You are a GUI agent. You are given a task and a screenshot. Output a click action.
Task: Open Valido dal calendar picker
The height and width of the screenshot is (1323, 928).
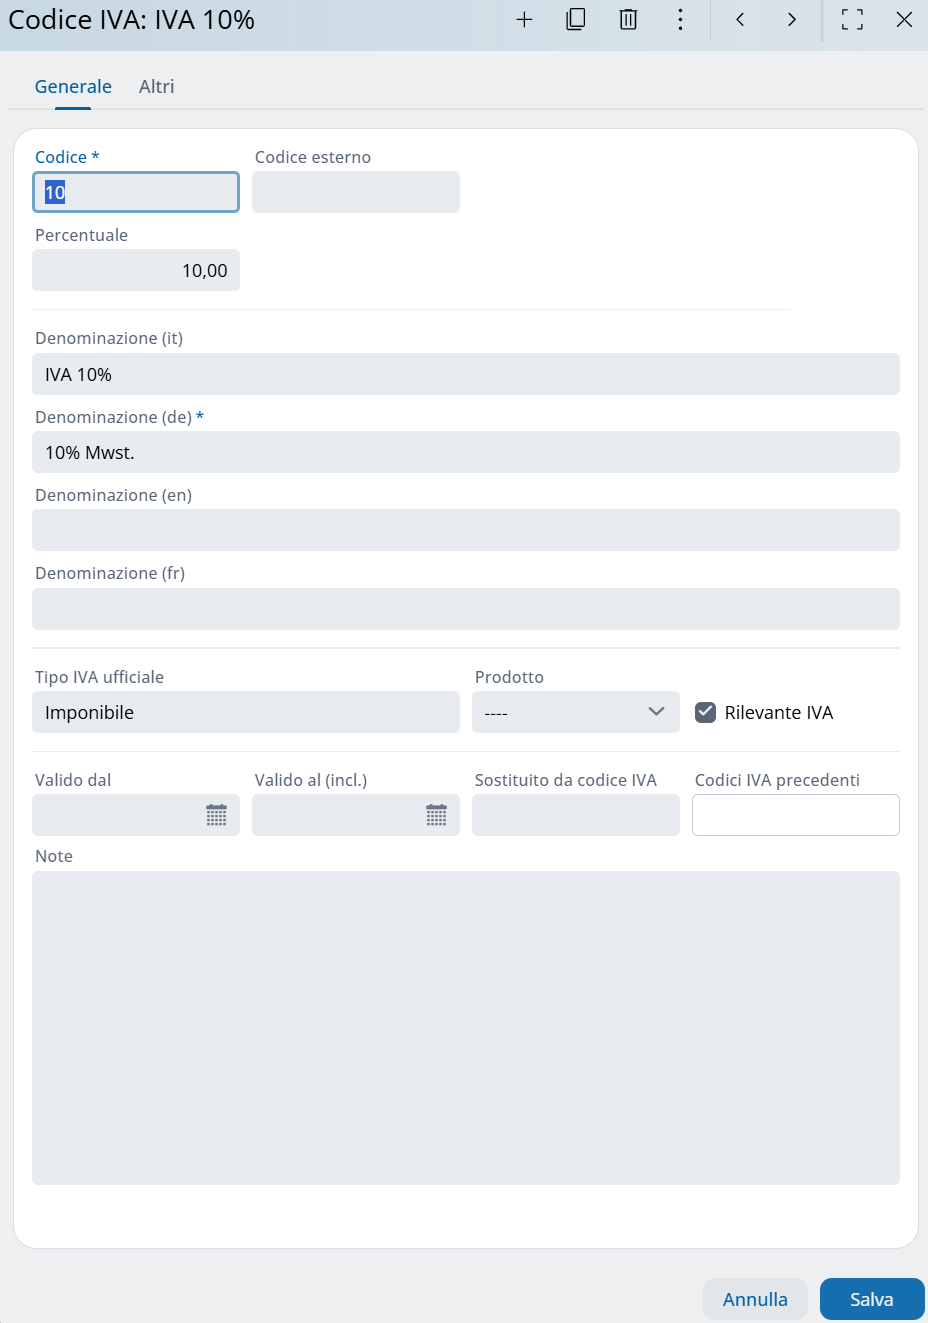click(216, 815)
